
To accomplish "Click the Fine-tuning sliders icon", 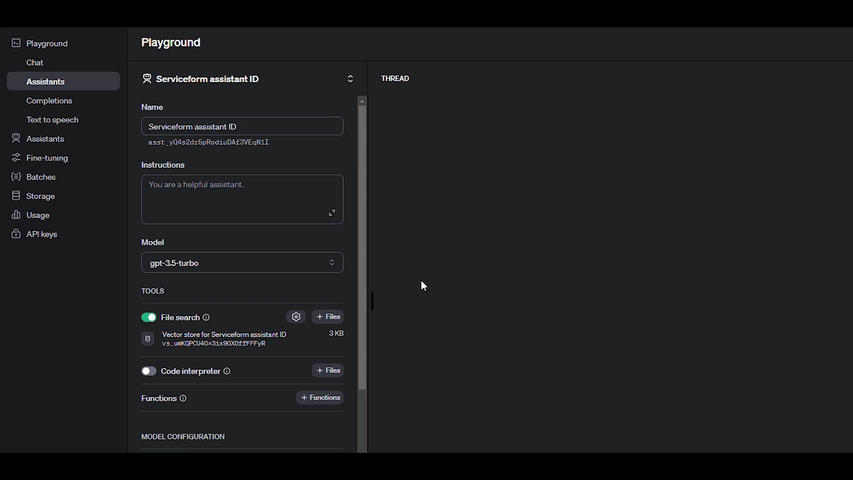I will point(16,157).
